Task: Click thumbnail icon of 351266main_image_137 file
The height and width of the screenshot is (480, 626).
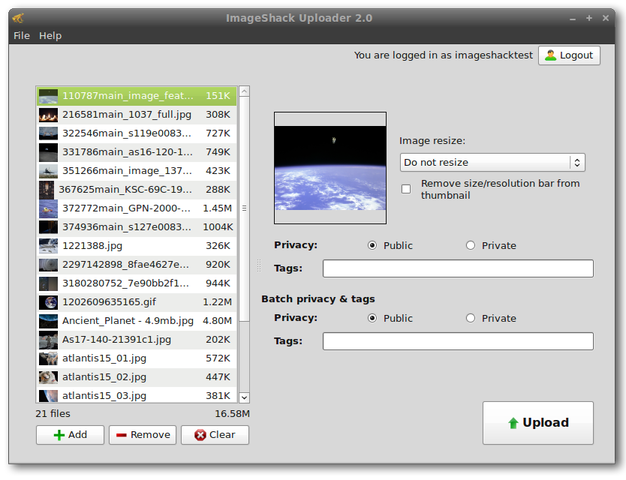Action: tap(48, 171)
